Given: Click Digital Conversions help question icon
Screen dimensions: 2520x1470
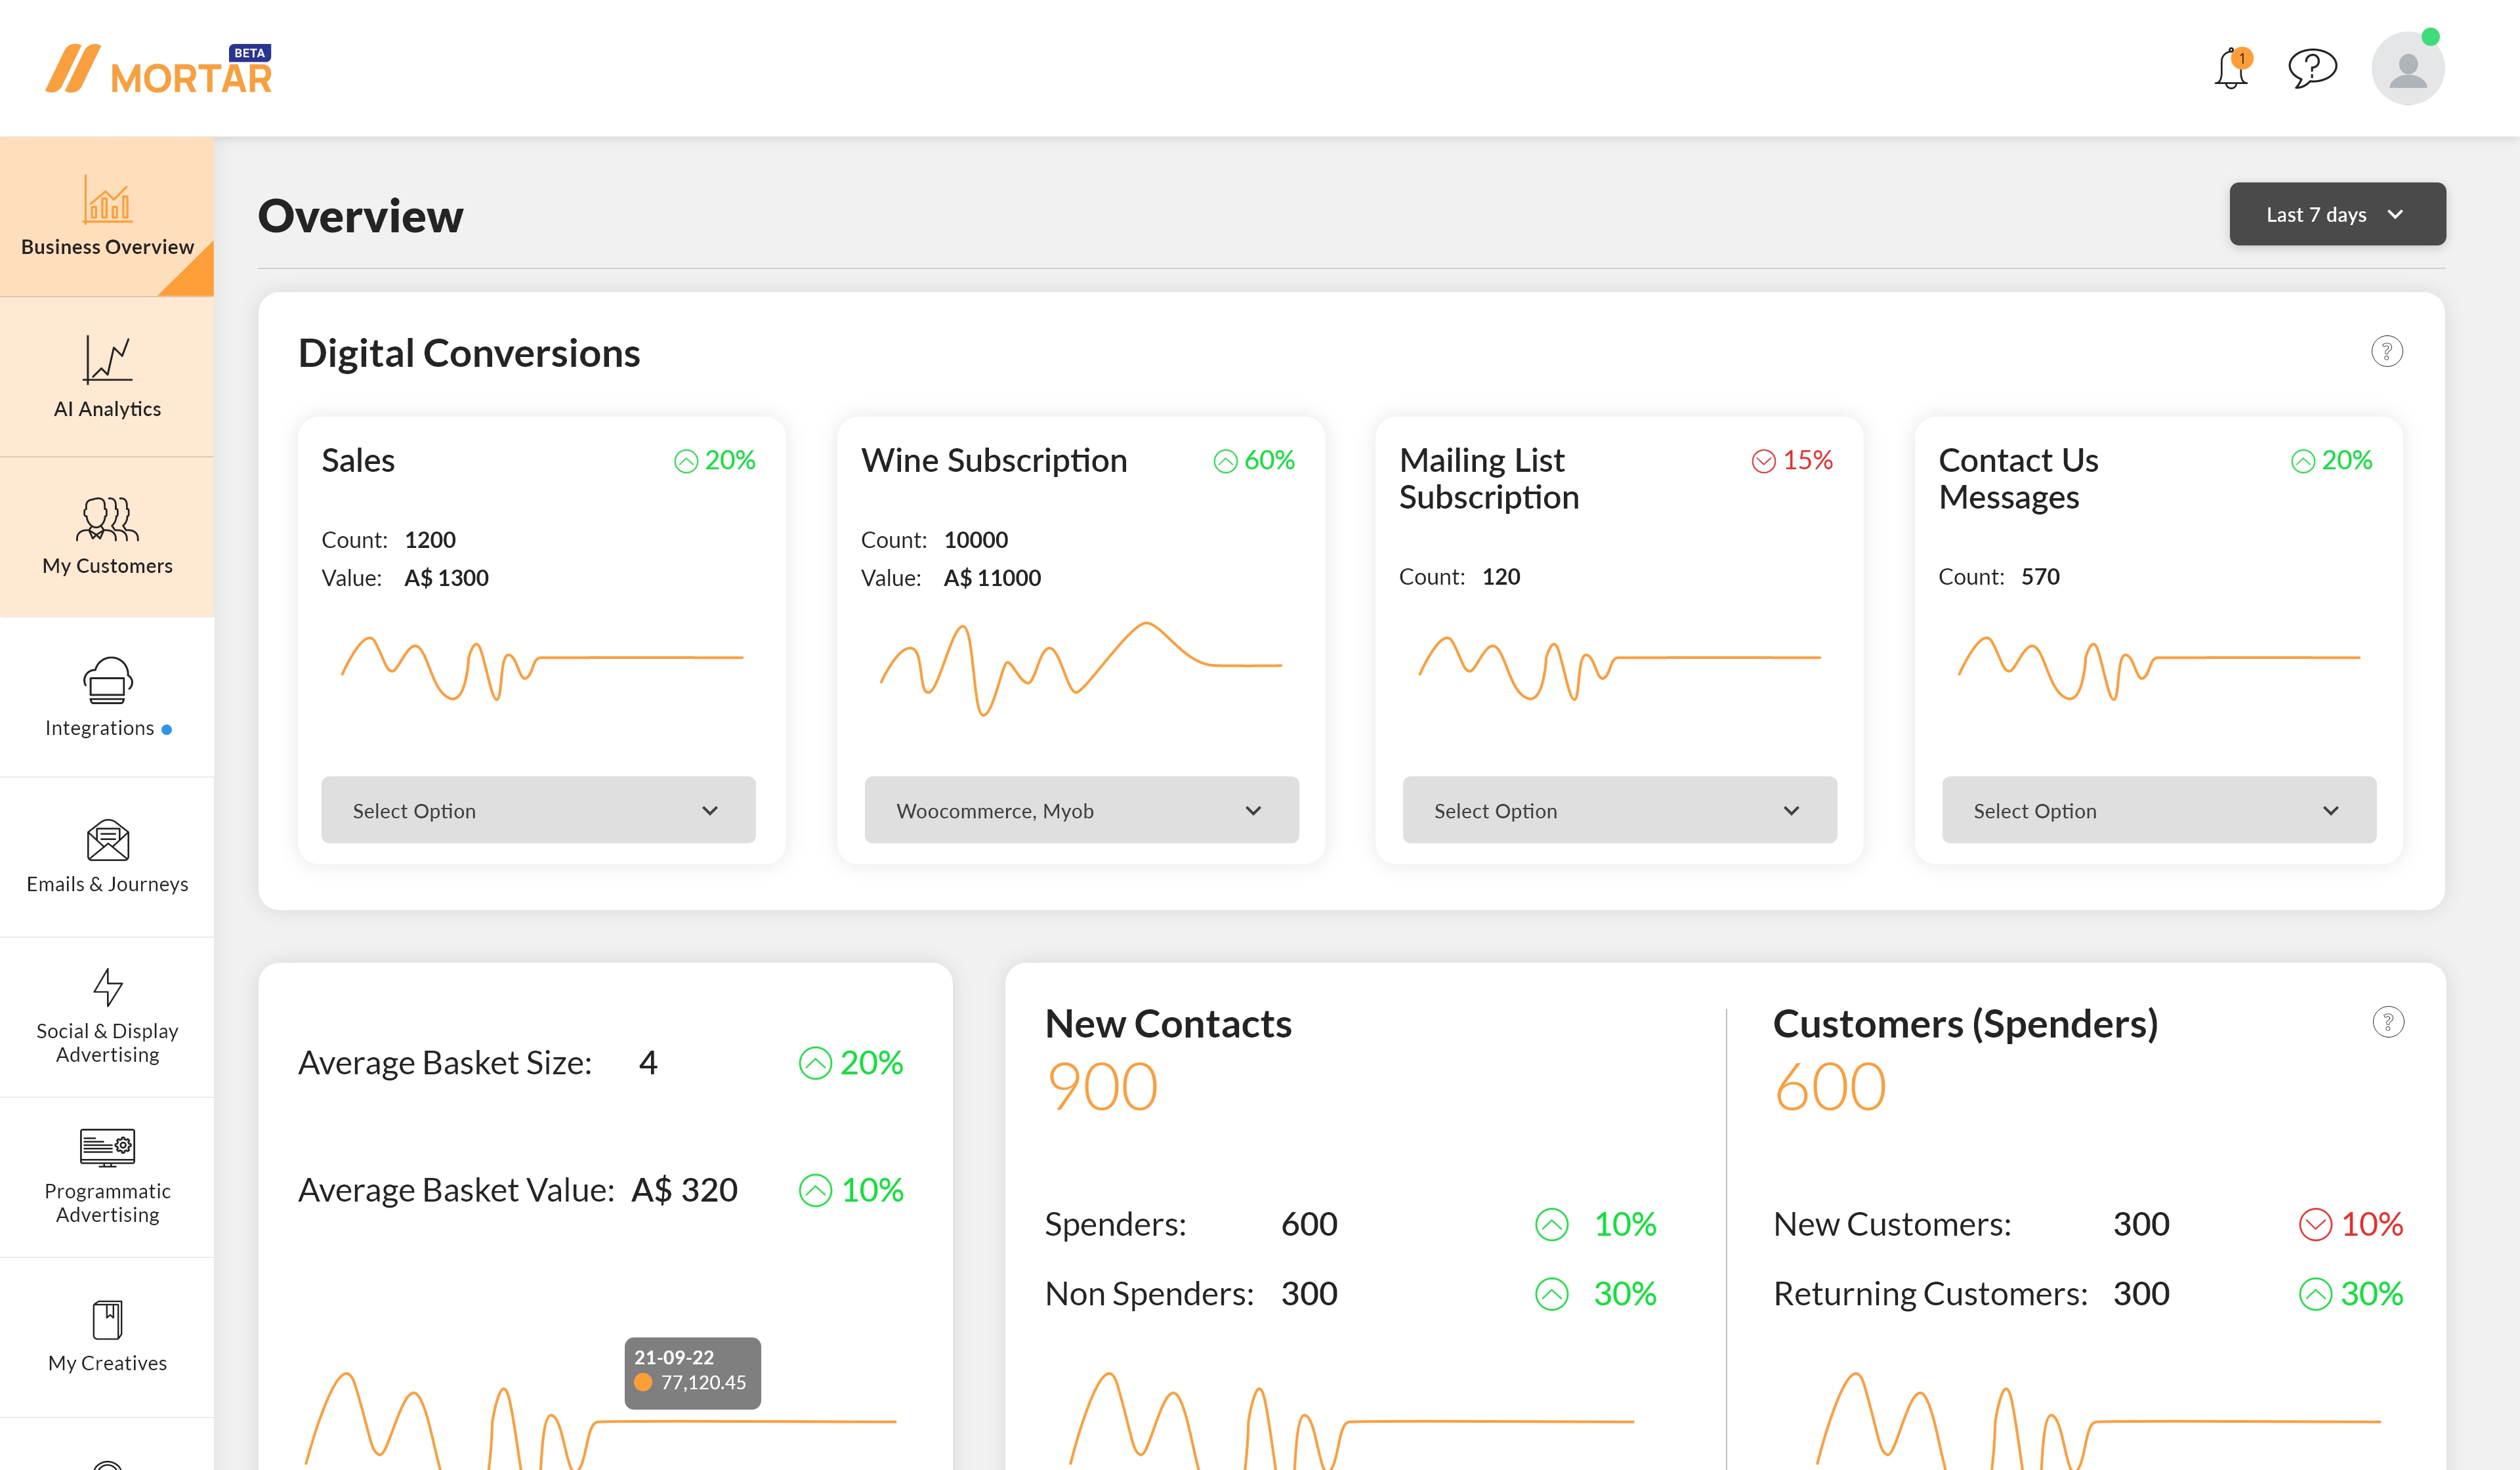Looking at the screenshot, I should click(2386, 352).
